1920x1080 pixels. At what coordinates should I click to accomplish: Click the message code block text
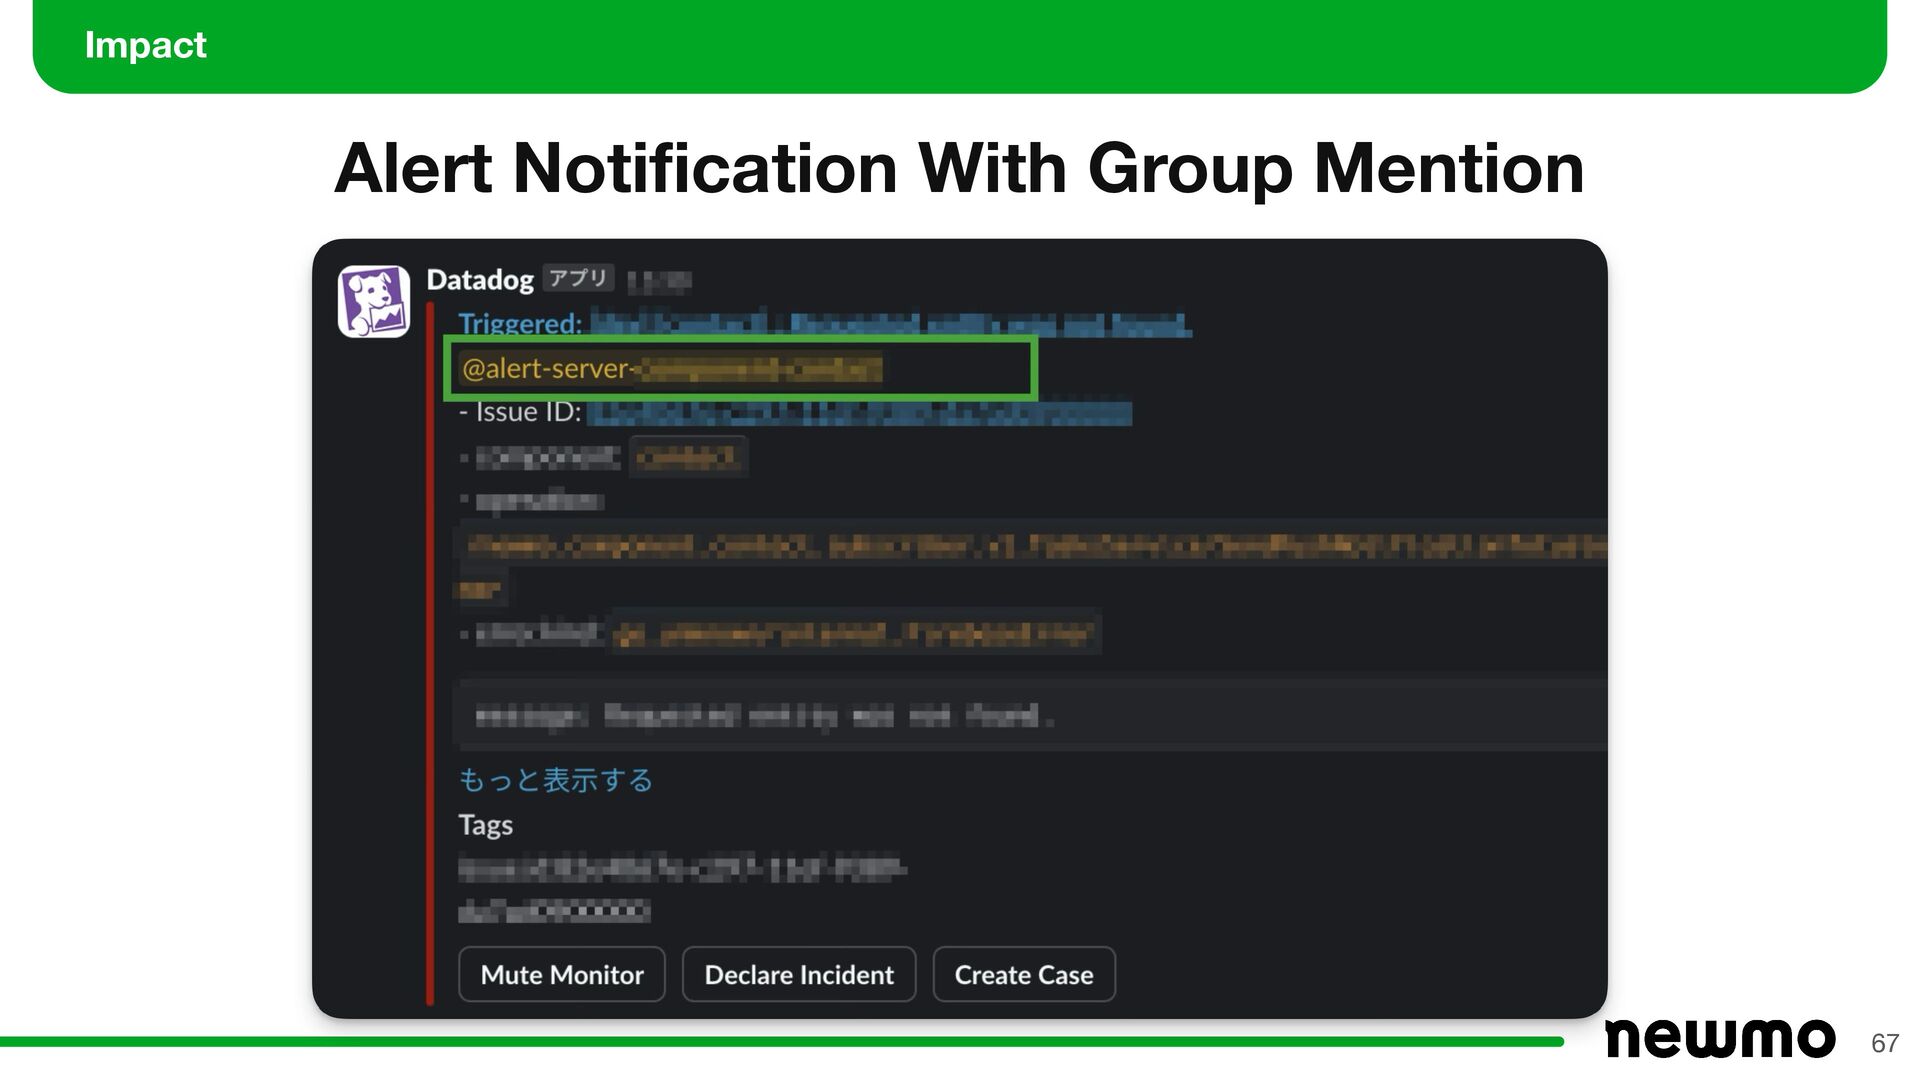pyautogui.click(x=764, y=715)
